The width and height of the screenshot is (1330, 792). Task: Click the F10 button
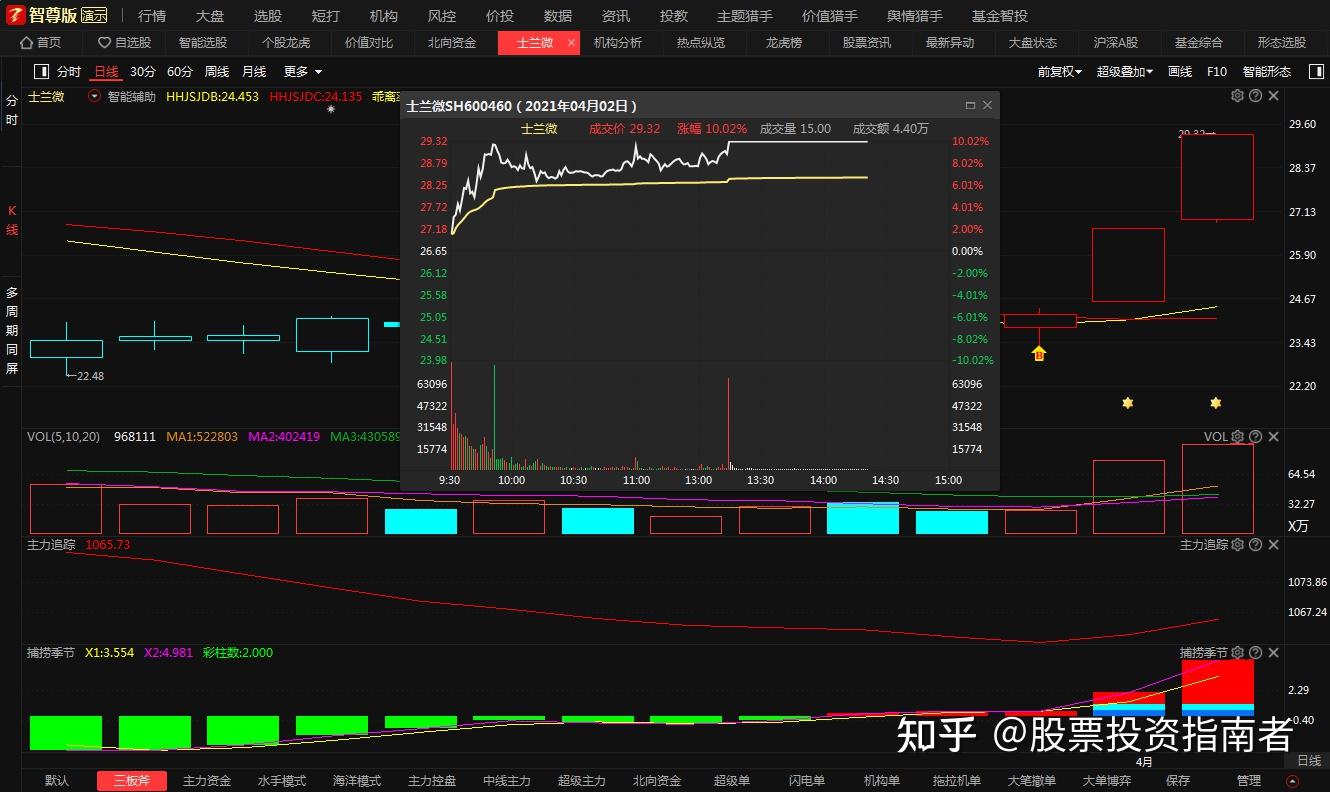tap(1216, 71)
